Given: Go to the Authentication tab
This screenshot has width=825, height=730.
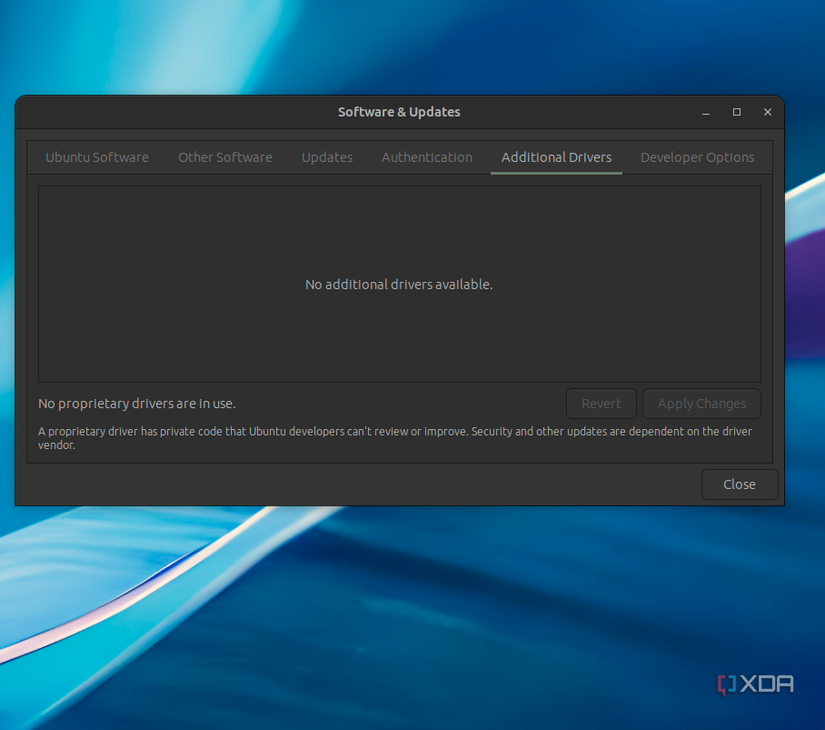Looking at the screenshot, I should click(427, 157).
